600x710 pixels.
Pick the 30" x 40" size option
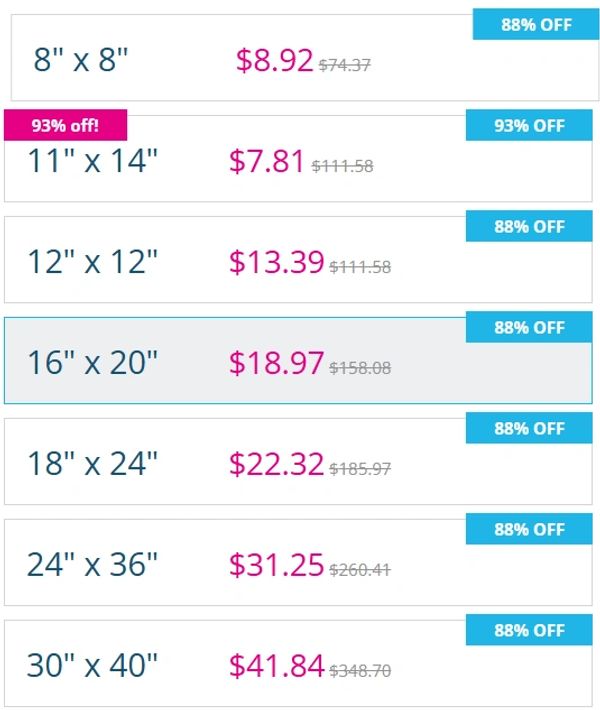click(x=92, y=665)
